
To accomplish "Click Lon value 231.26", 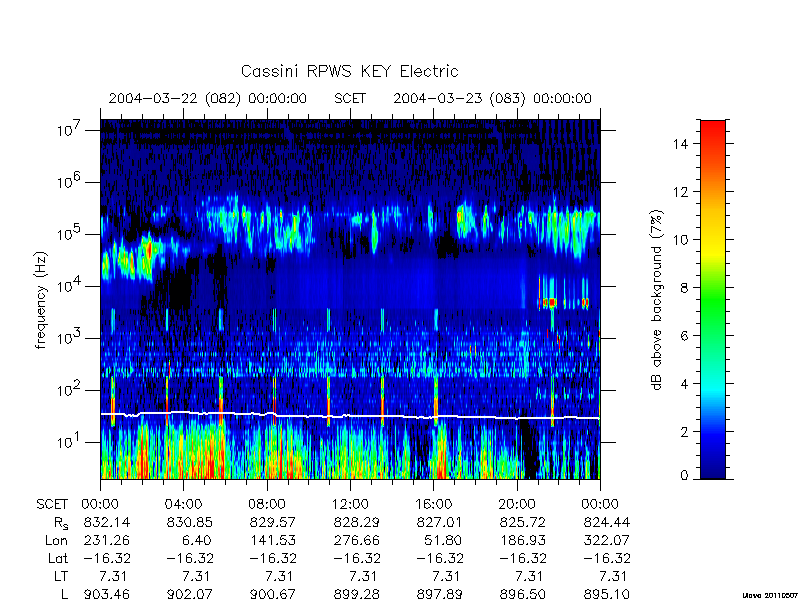I will (107, 540).
